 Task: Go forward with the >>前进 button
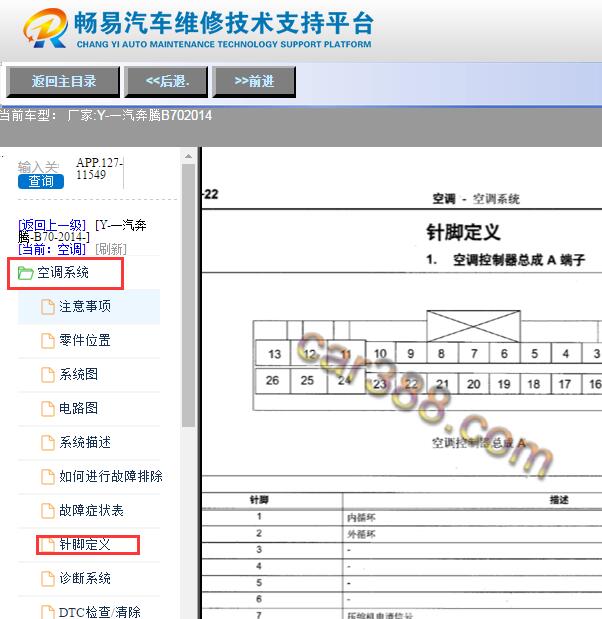[254, 82]
